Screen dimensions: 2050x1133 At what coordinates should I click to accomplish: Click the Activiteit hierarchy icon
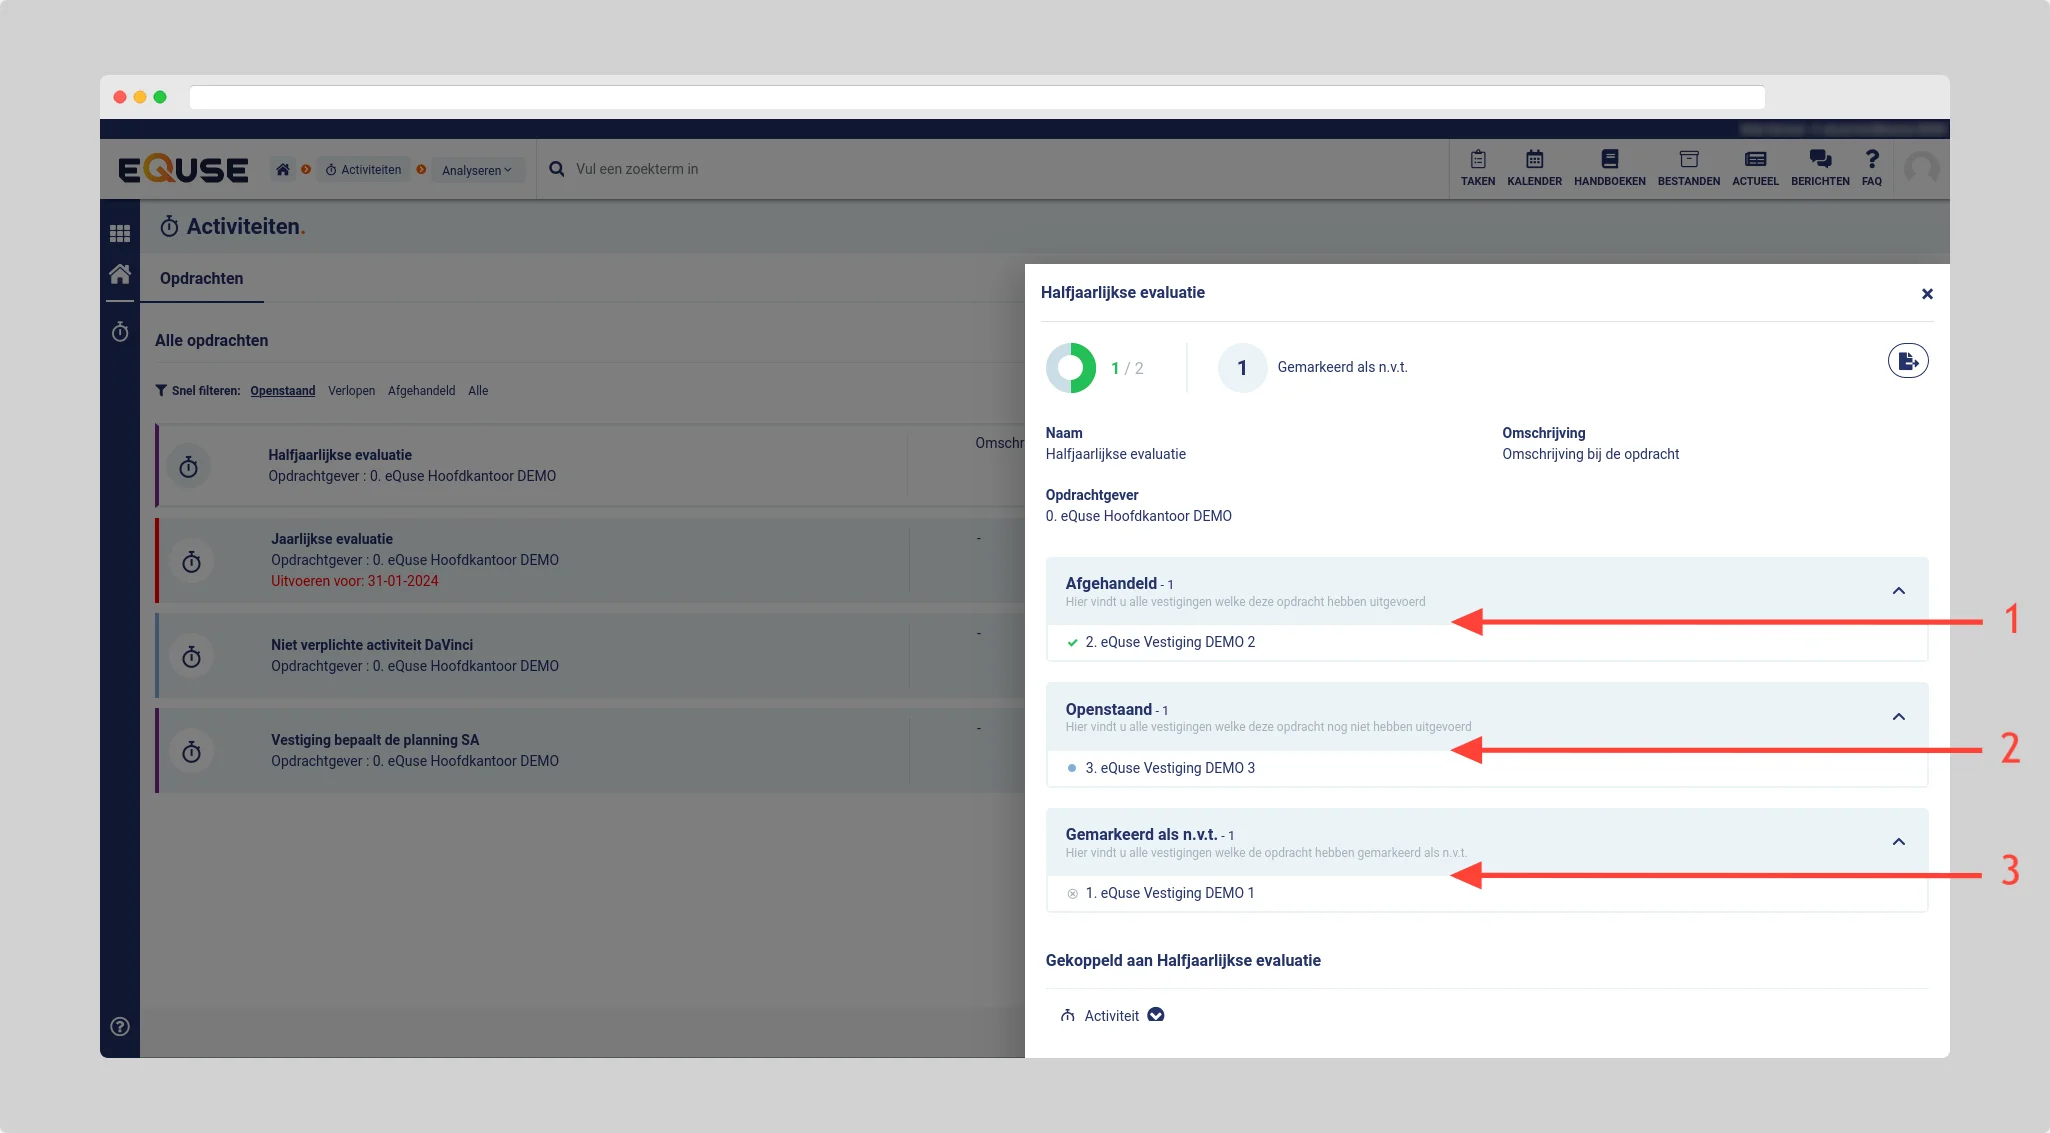[1068, 1015]
